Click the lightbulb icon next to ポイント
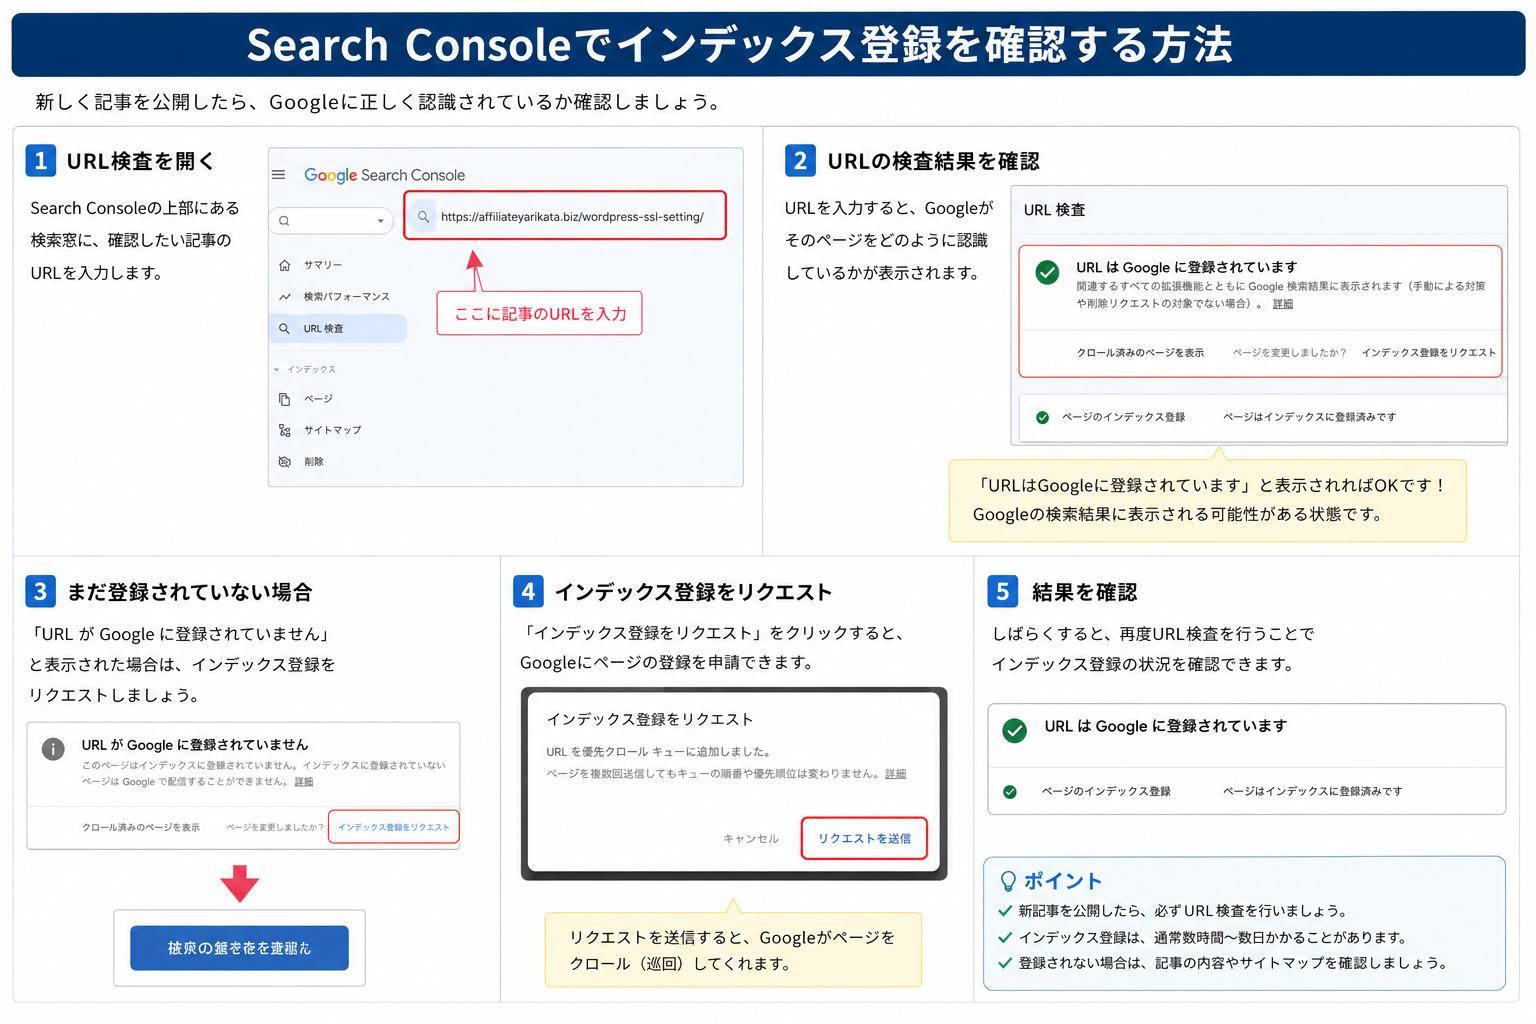Image resolution: width=1536 pixels, height=1024 pixels. point(1008,881)
